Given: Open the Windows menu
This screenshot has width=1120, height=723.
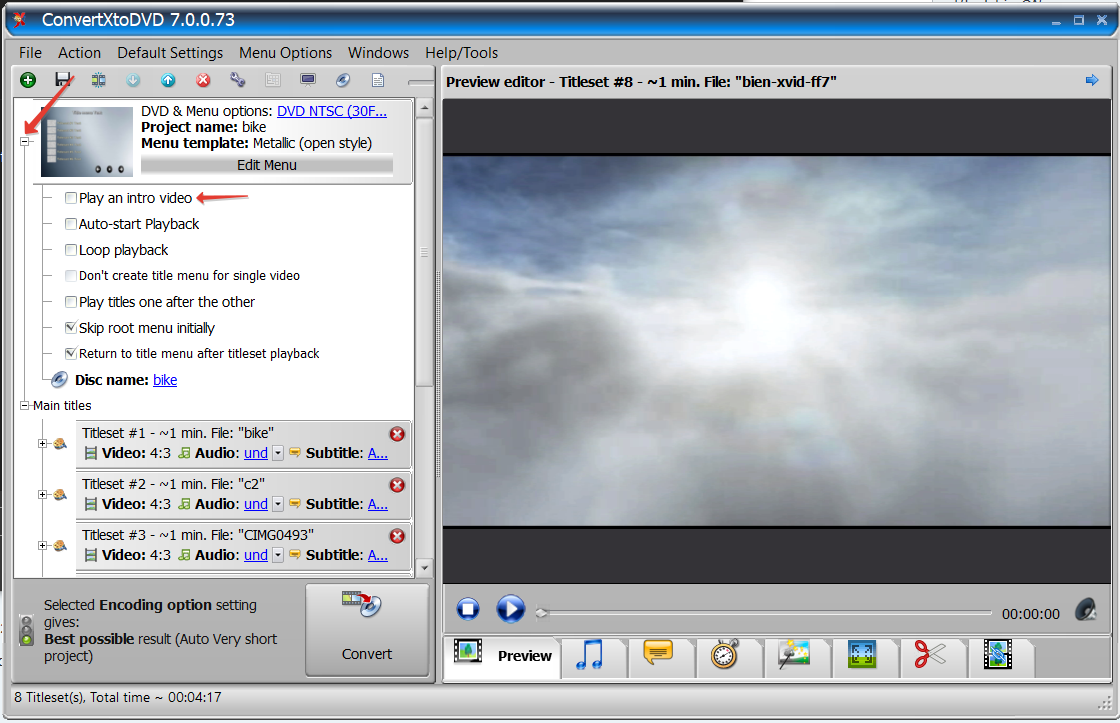Looking at the screenshot, I should coord(379,53).
